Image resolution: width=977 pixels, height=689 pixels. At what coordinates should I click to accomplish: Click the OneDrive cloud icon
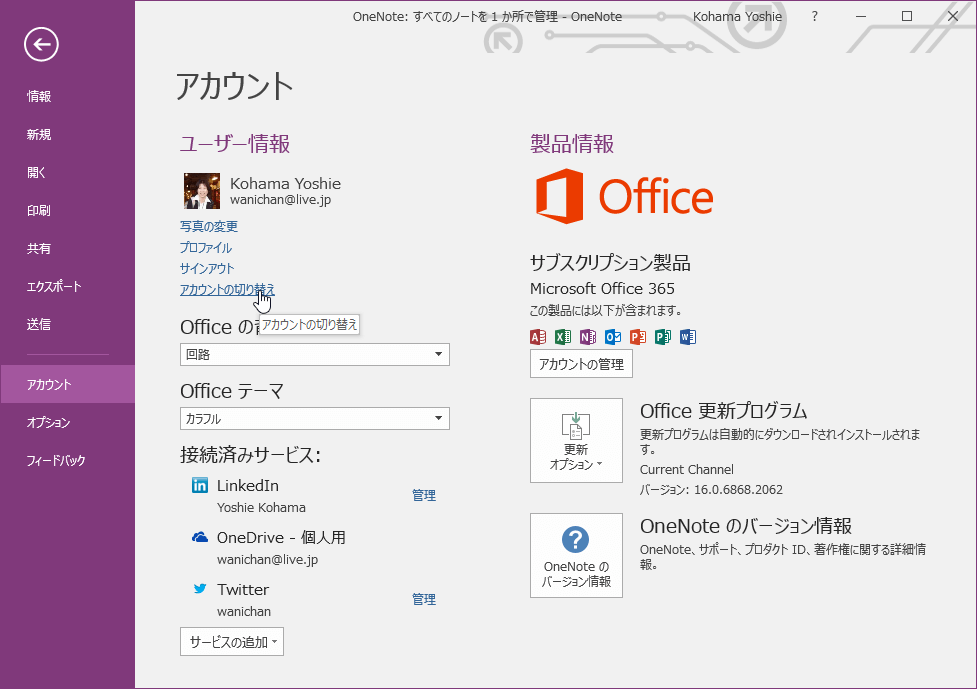[x=200, y=537]
